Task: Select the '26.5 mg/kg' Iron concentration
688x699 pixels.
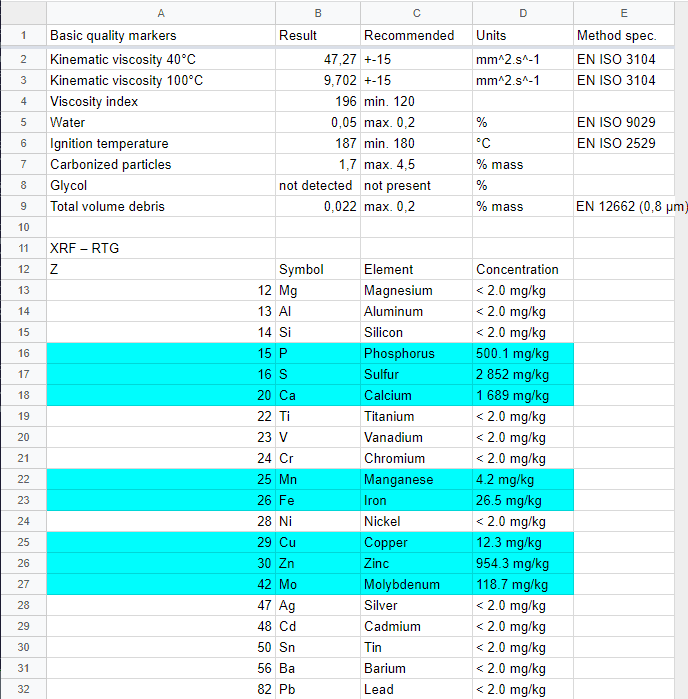Action: point(523,500)
